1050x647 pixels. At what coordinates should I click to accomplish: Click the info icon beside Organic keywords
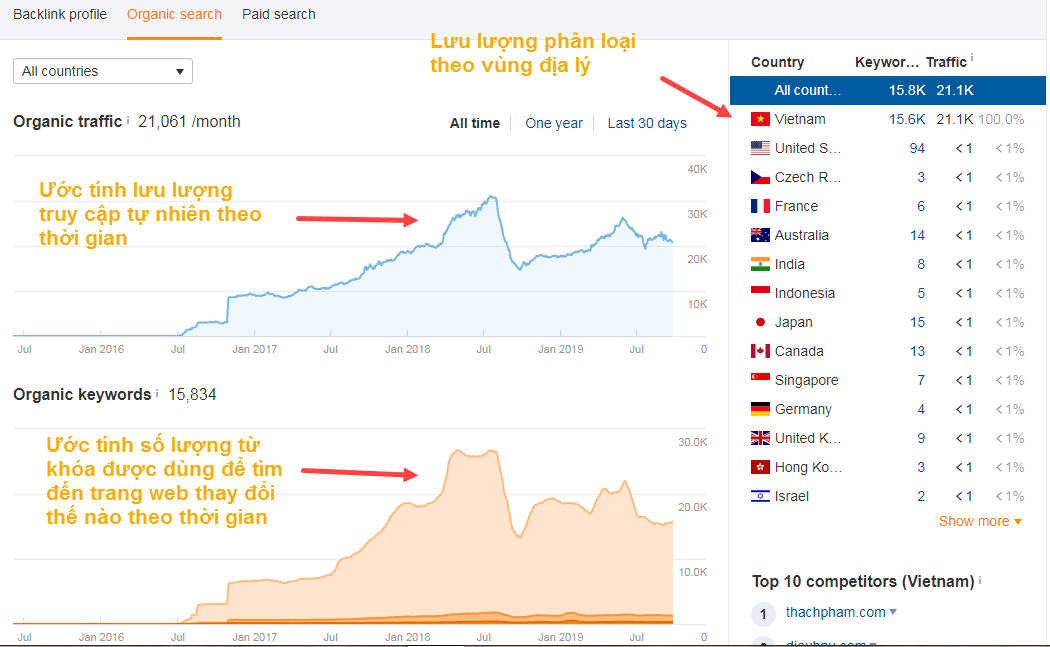pyautogui.click(x=158, y=393)
